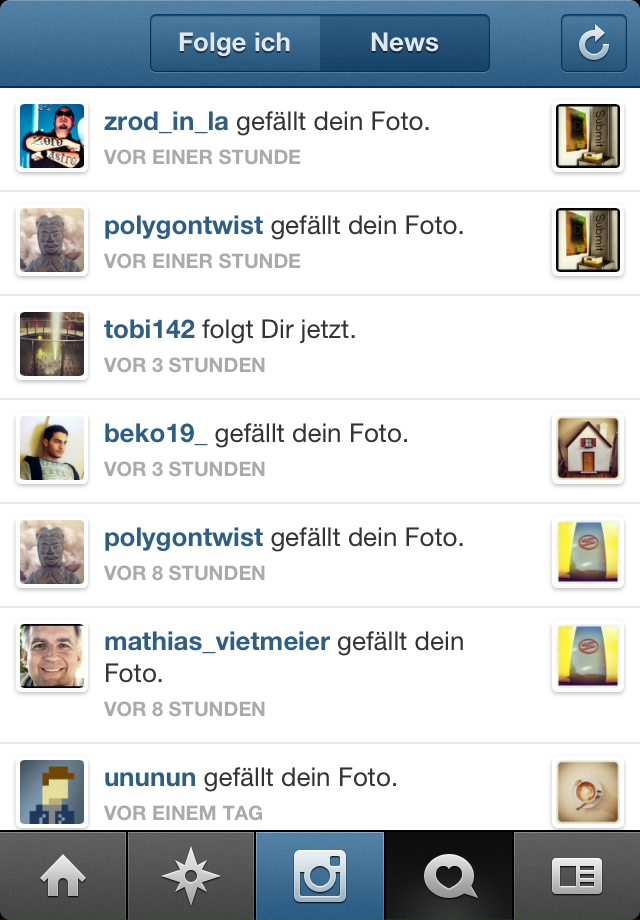Image resolution: width=640 pixels, height=920 pixels.
Task: Tap mathias_vietmeier smiling avatar
Action: 52,656
